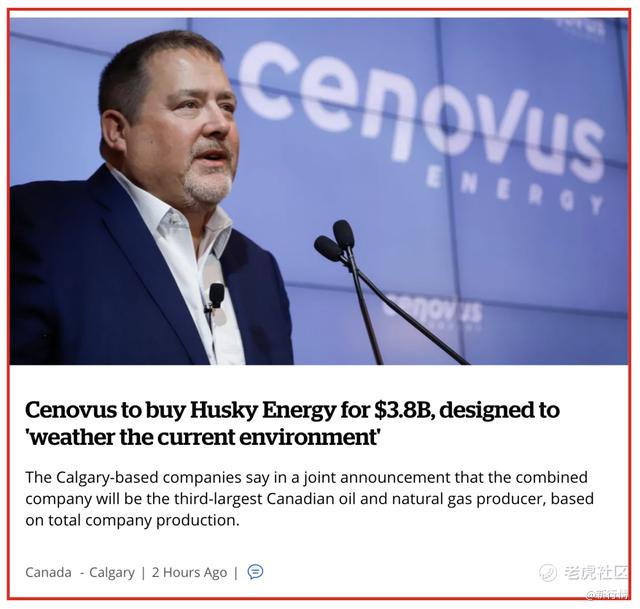This screenshot has width=640, height=609.
Task: Click the $3.8B figure in the headline
Action: [x=400, y=410]
